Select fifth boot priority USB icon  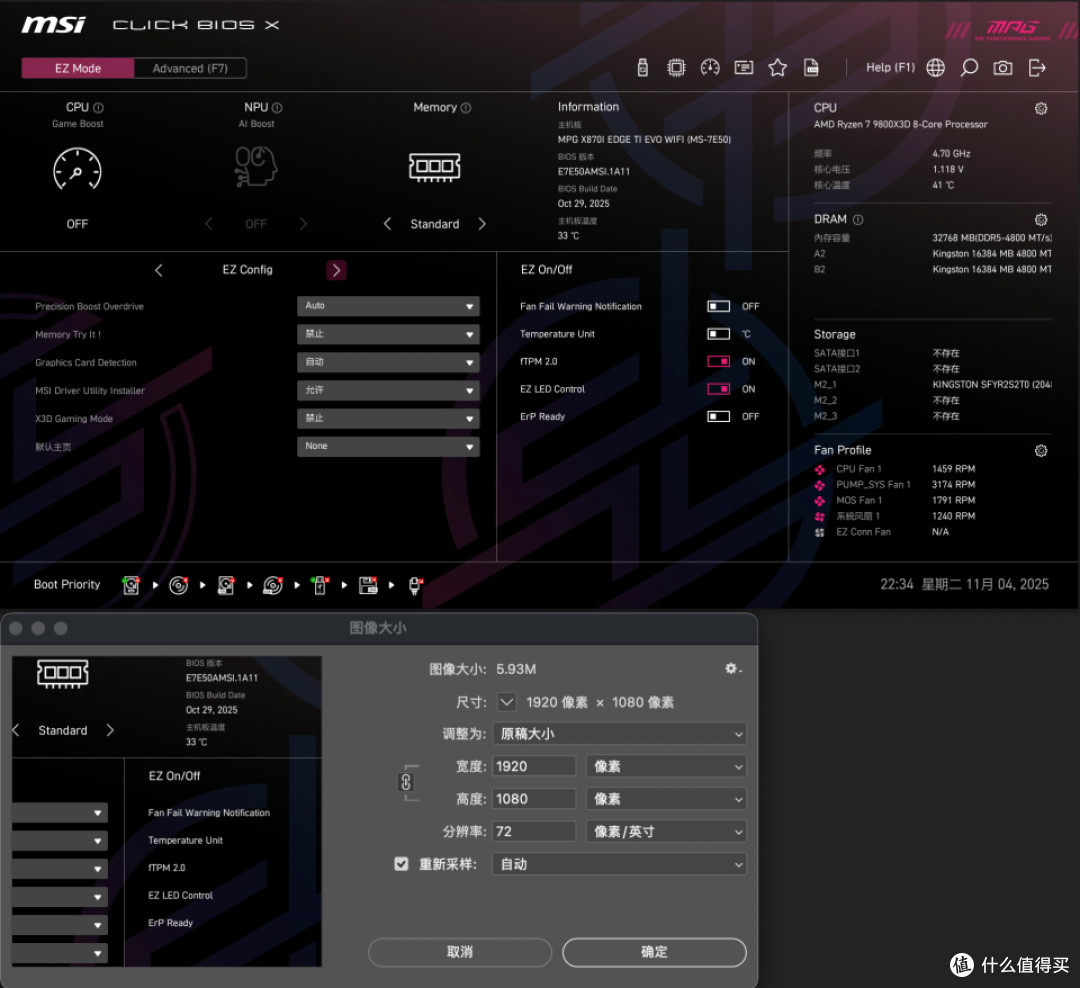(x=320, y=585)
